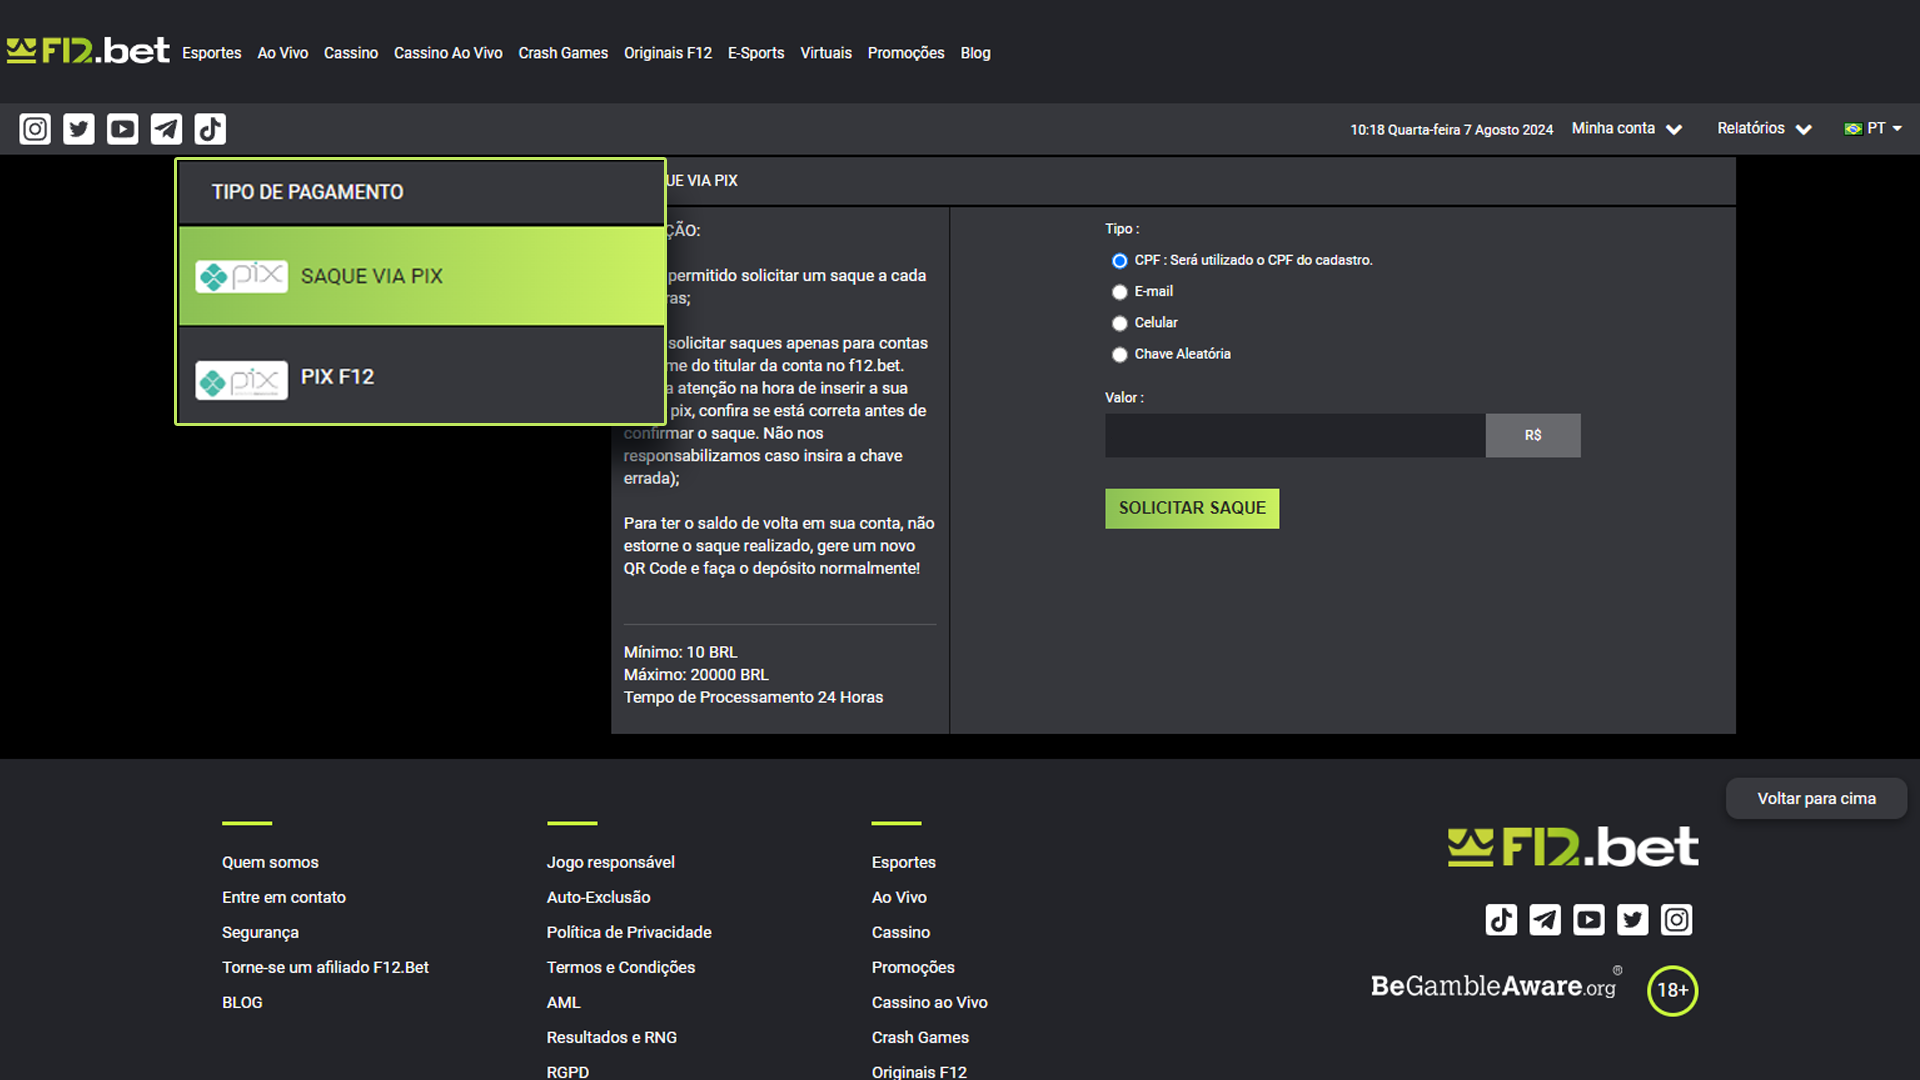The image size is (1920, 1080).
Task: Open F12.bet Instagram page via header icon
Action: 33,128
